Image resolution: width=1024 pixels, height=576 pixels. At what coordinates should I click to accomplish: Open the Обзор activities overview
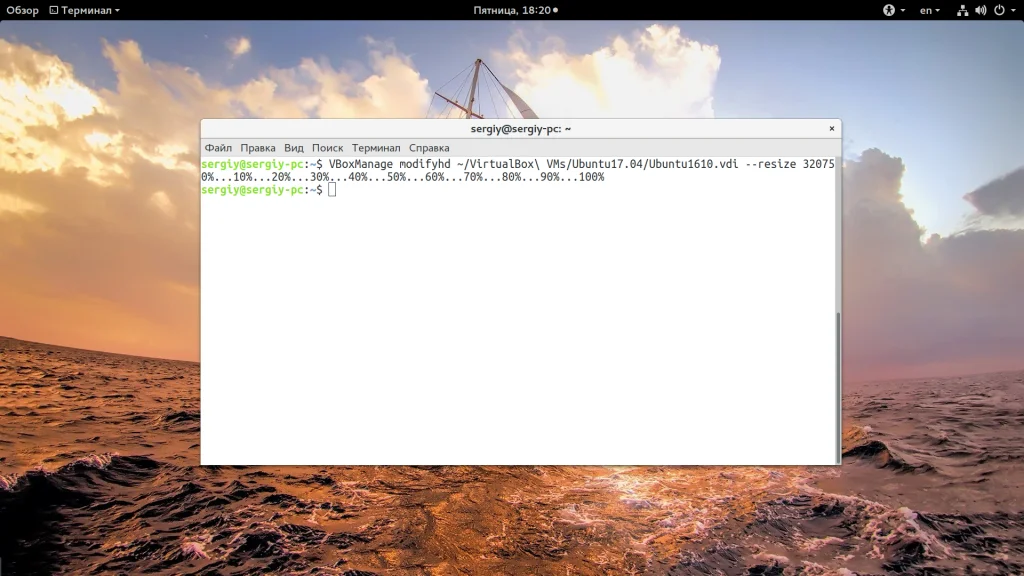[22, 10]
